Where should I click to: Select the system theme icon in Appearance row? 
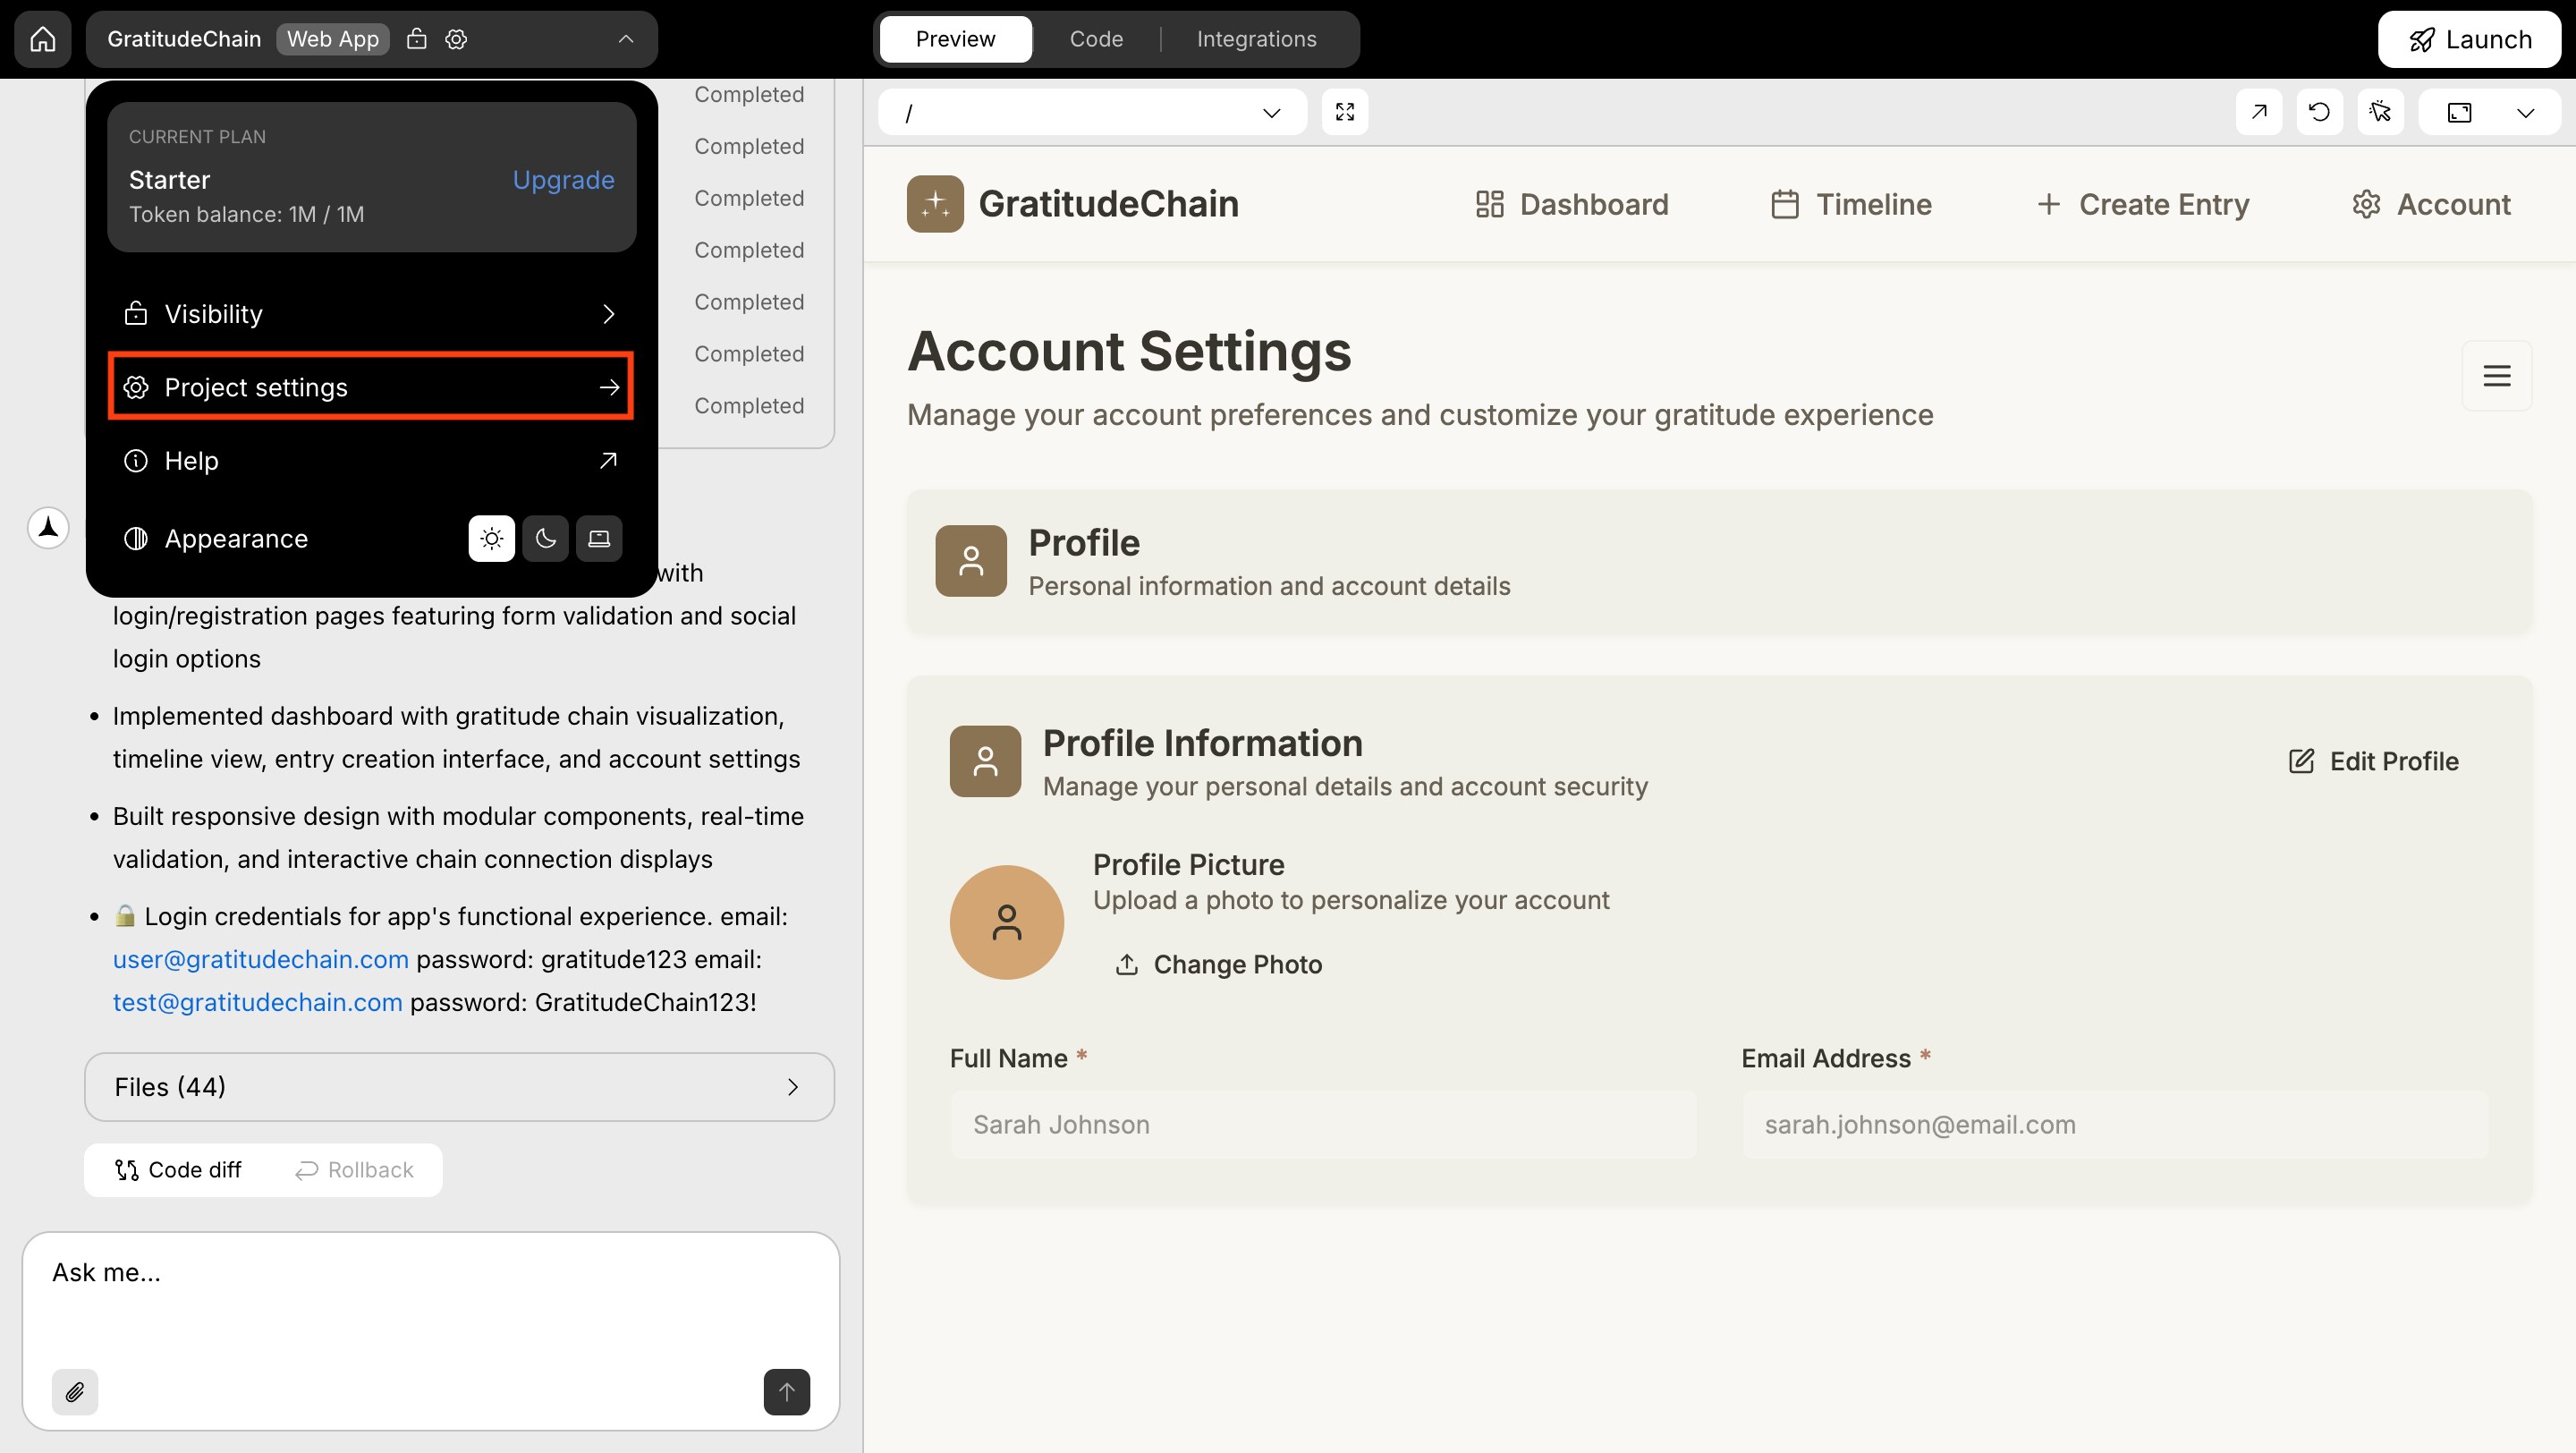tap(598, 538)
